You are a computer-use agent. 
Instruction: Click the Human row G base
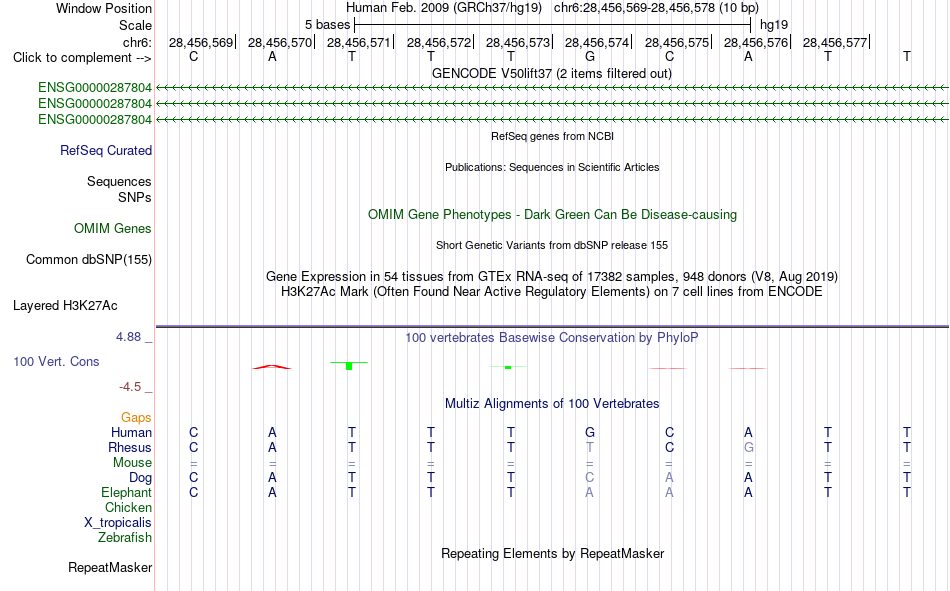590,432
